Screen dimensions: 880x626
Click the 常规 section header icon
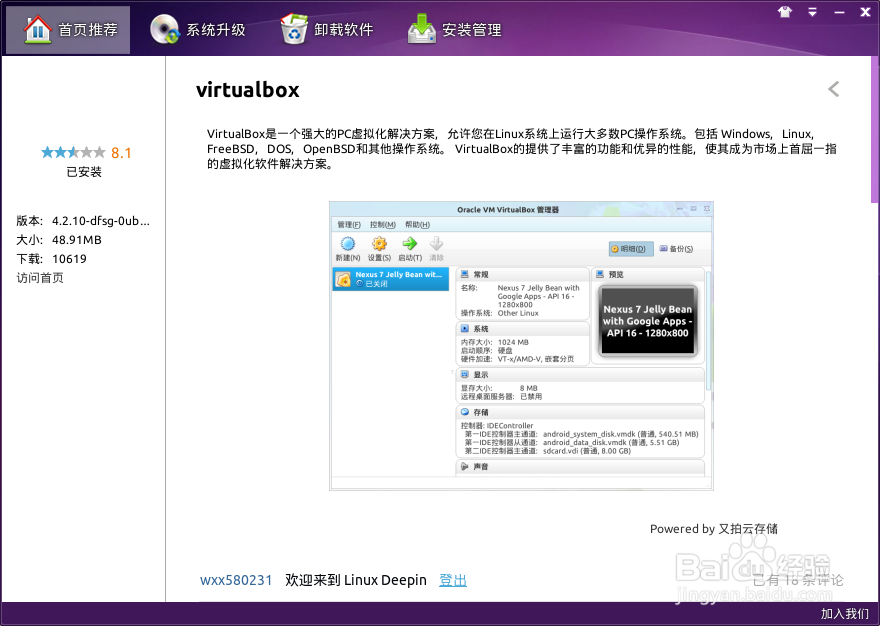point(465,274)
